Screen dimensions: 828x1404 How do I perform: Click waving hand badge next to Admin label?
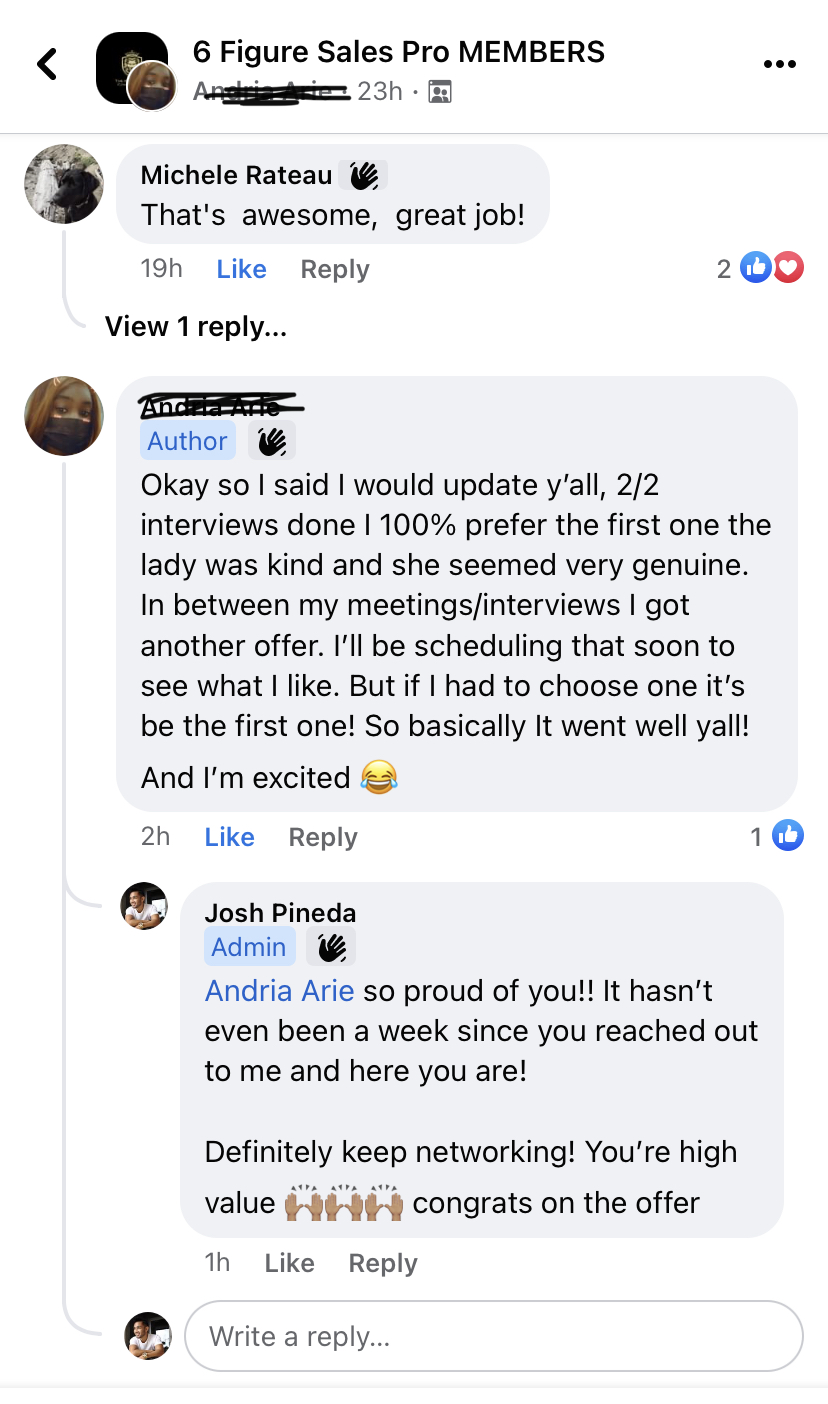(x=331, y=947)
